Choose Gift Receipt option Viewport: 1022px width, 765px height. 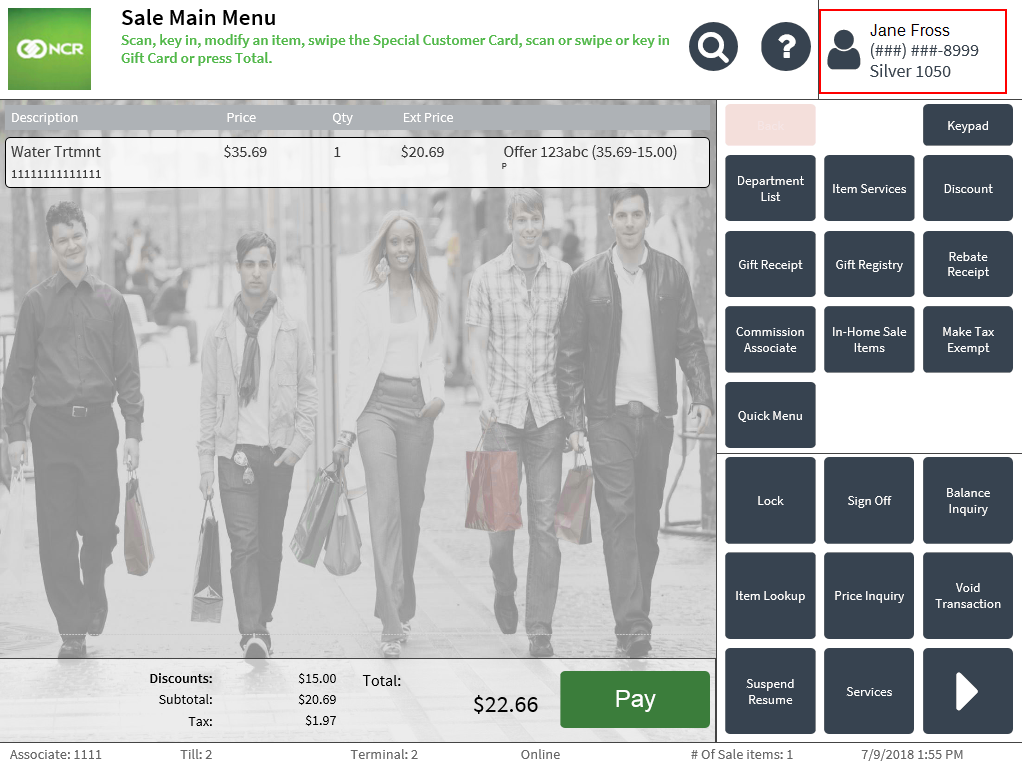pyautogui.click(x=770, y=265)
